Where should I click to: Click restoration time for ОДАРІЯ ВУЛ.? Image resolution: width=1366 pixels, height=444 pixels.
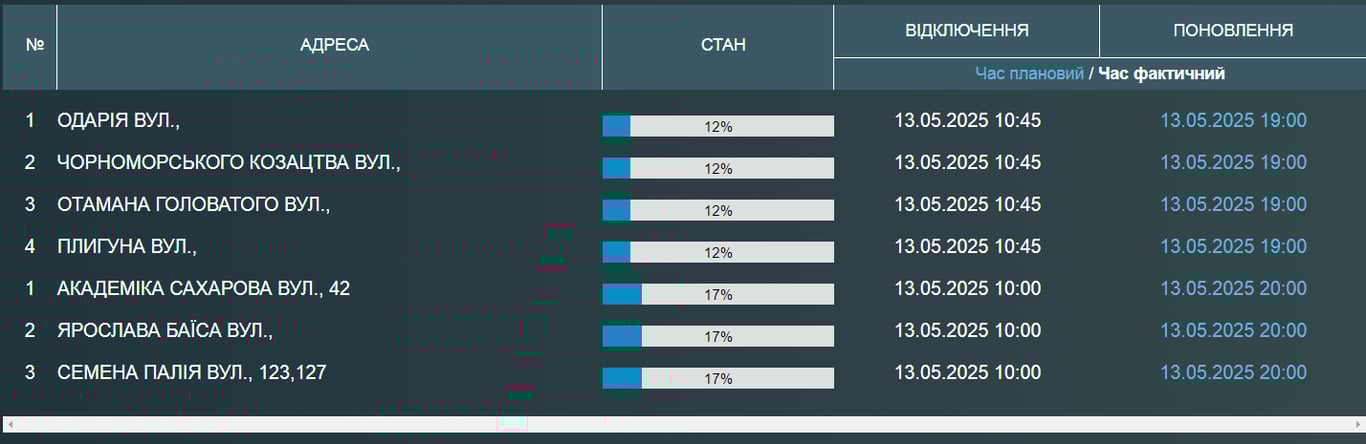point(1232,121)
